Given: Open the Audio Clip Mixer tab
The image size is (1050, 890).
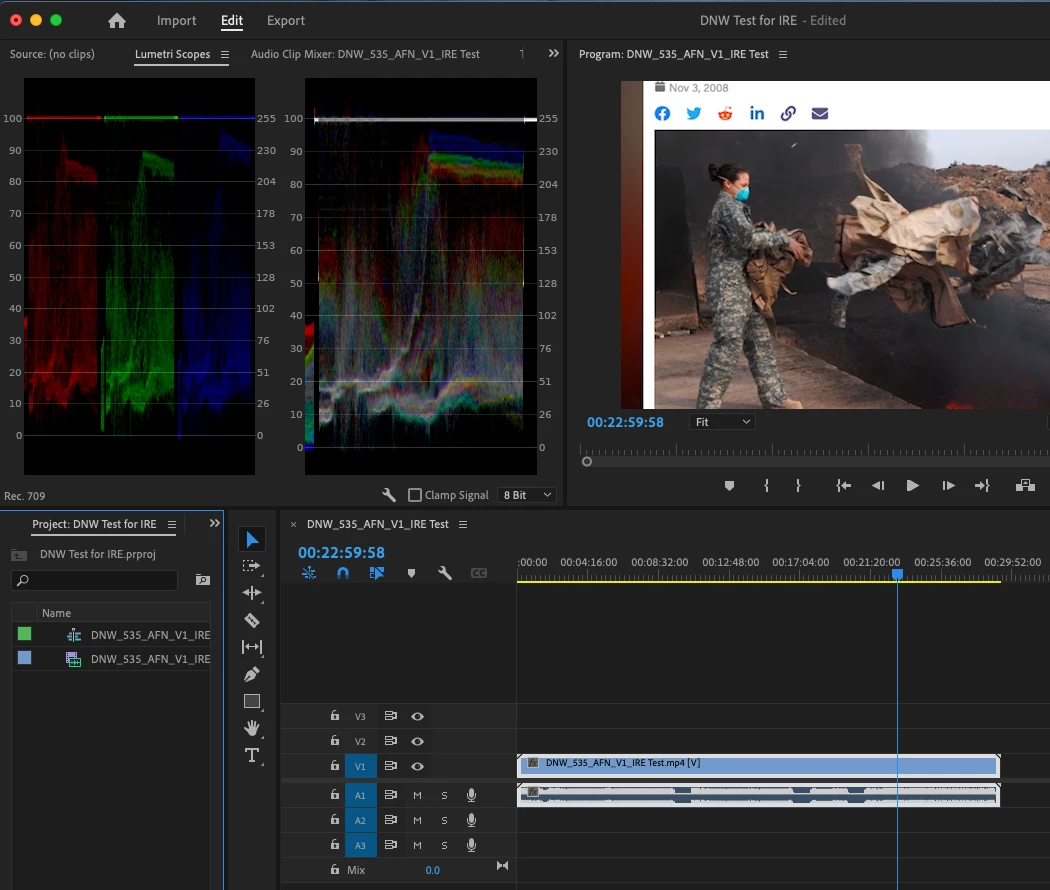Looking at the screenshot, I should click(x=365, y=54).
